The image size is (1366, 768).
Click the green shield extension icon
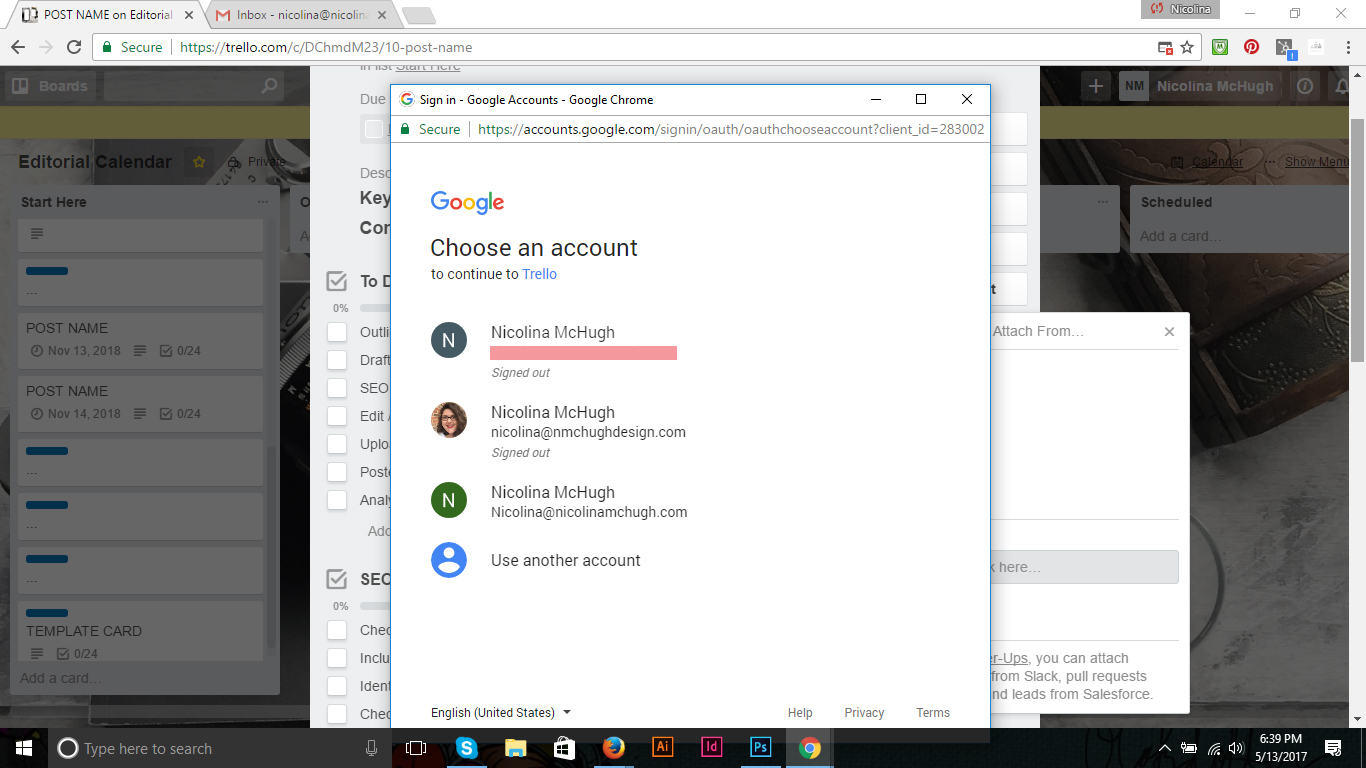coord(1220,47)
